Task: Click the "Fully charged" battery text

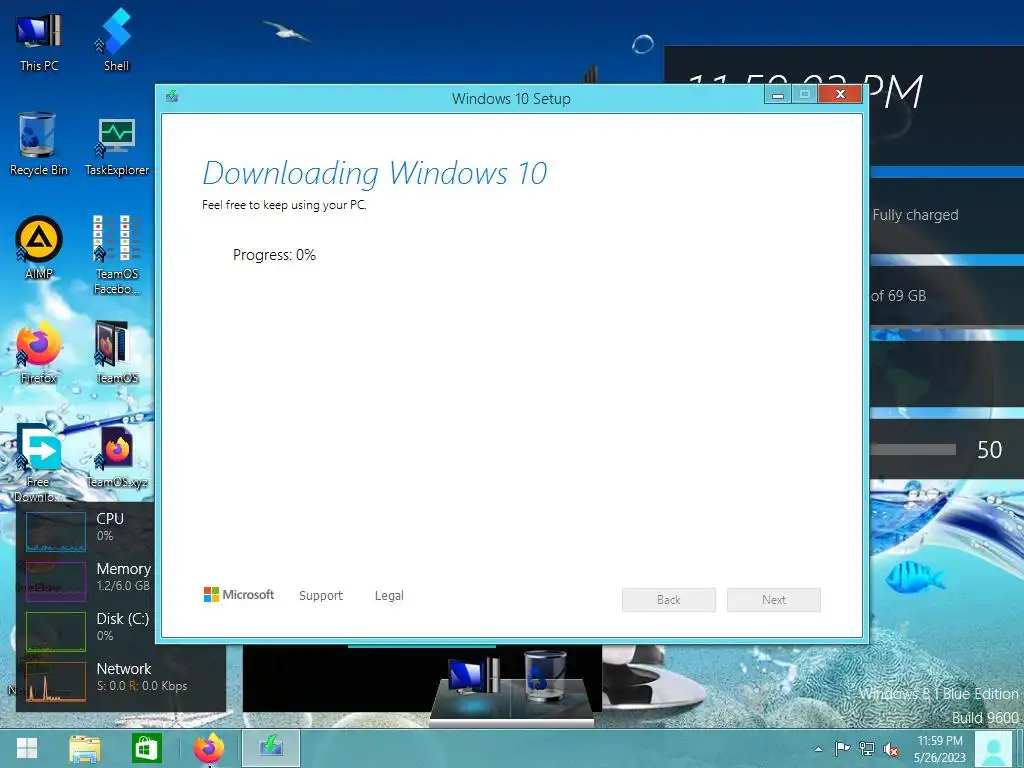Action: click(916, 215)
